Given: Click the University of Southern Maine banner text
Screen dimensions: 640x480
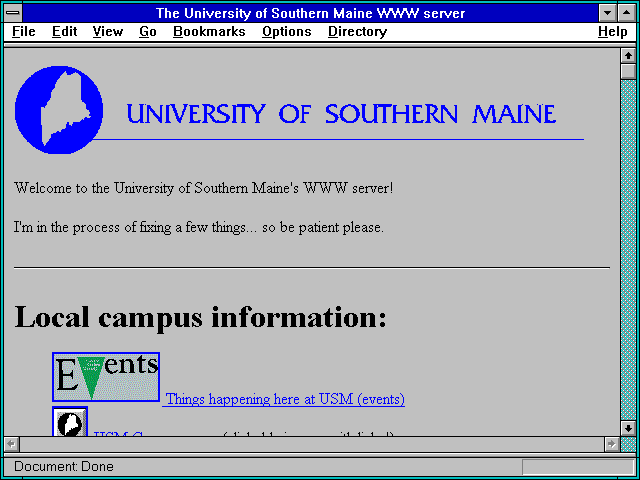Looking at the screenshot, I should pos(341,114).
